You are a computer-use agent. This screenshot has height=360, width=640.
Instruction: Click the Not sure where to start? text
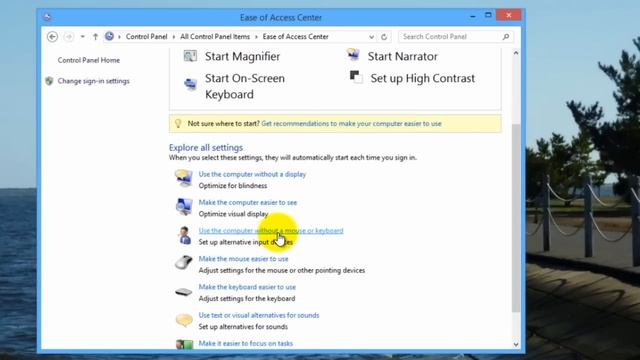click(x=224, y=123)
